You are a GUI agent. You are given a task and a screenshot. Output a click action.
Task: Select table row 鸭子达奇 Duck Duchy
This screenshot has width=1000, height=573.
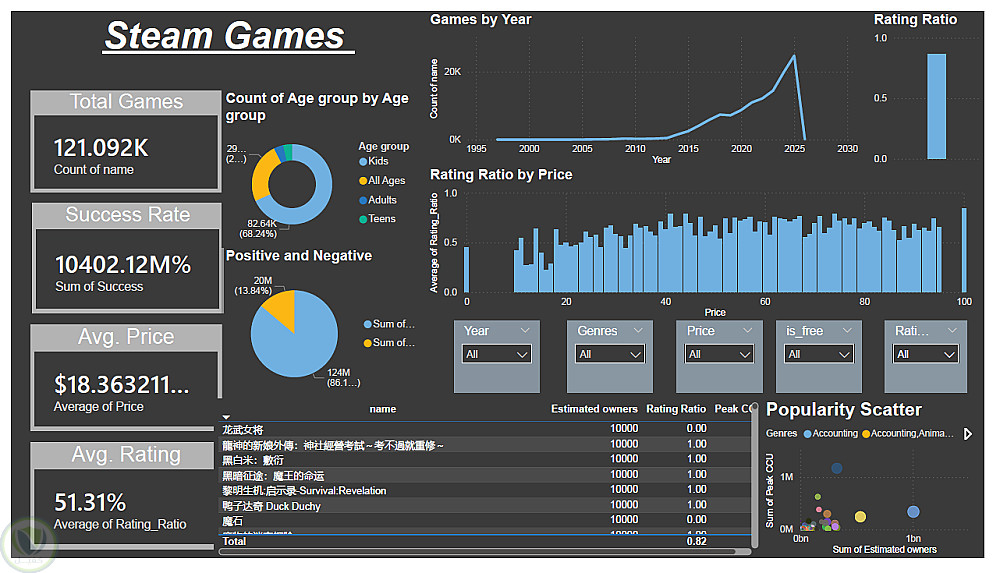485,505
